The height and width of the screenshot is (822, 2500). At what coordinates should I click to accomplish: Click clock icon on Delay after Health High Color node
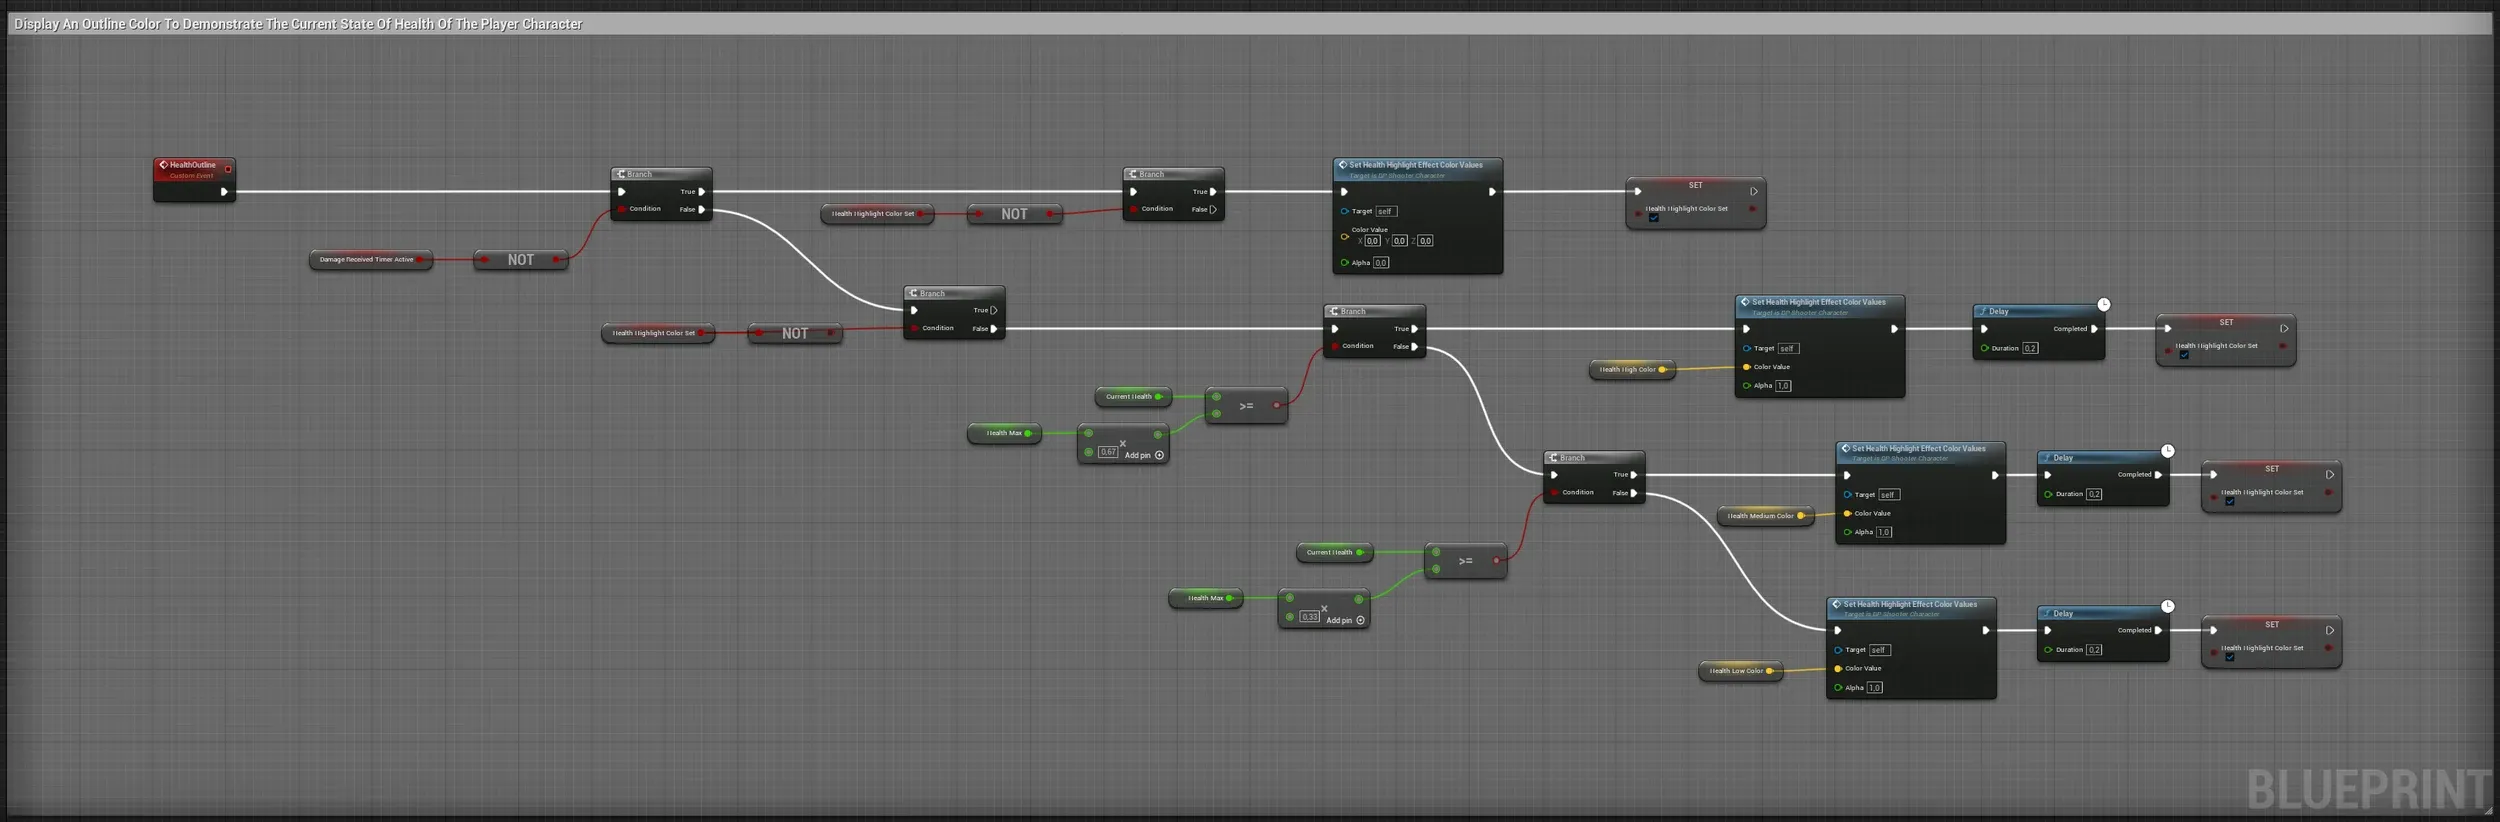click(x=2104, y=305)
